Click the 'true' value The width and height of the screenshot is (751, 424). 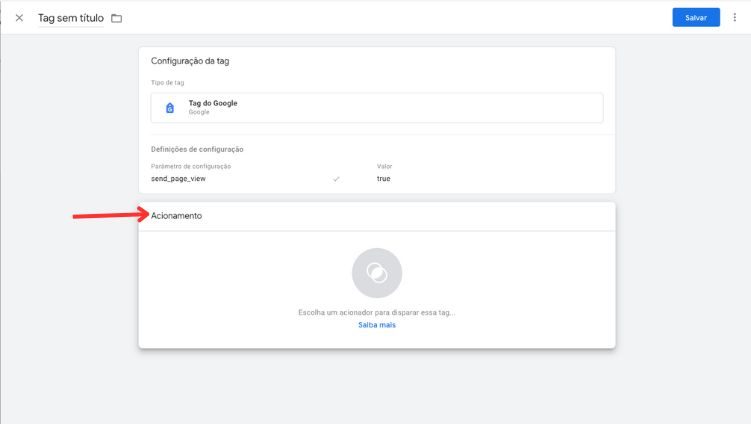pos(384,179)
